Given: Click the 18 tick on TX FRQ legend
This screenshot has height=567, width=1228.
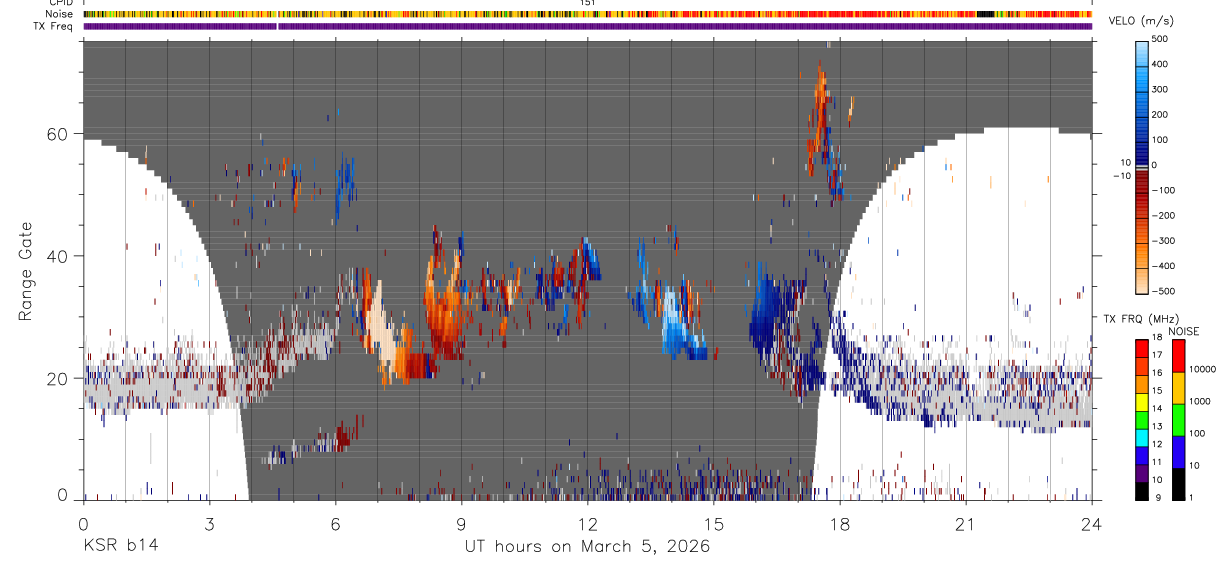Looking at the screenshot, I should point(1158,338).
